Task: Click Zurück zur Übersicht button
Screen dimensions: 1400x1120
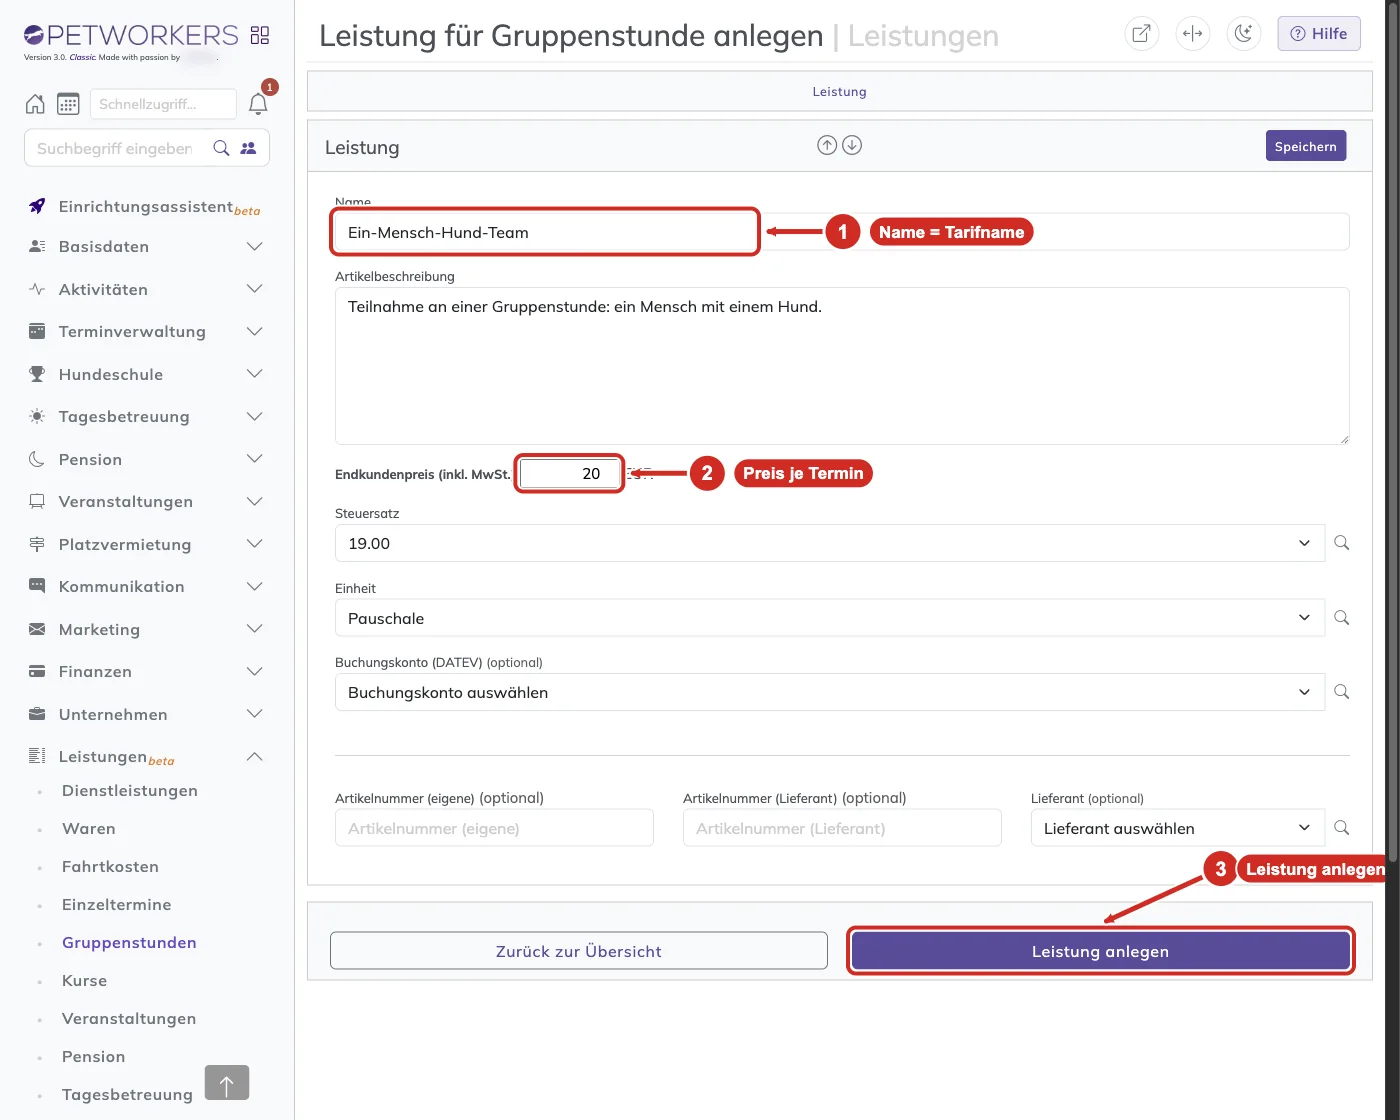Action: (x=579, y=951)
